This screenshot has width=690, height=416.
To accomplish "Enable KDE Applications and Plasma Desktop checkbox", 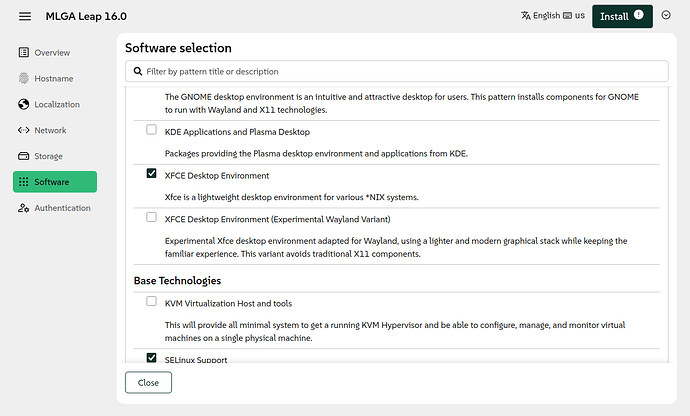I will (151, 130).
